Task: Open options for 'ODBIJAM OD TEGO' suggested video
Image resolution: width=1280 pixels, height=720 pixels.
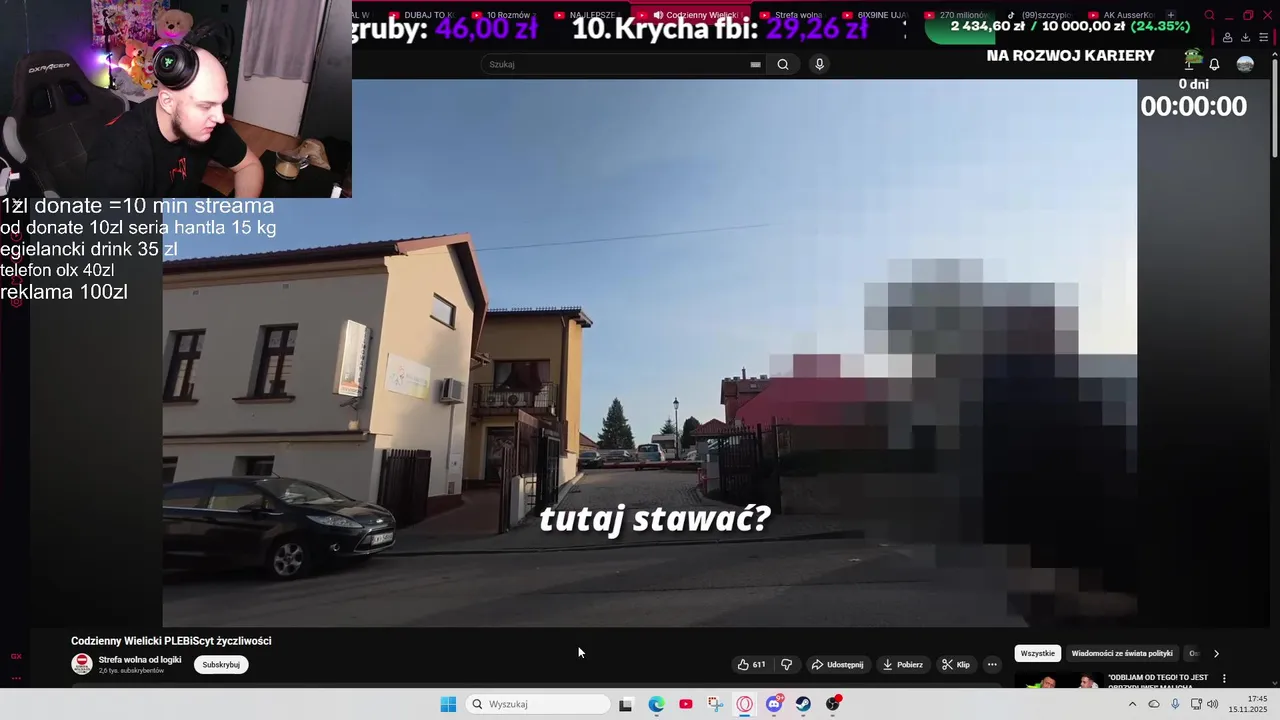Action: [x=1224, y=679]
